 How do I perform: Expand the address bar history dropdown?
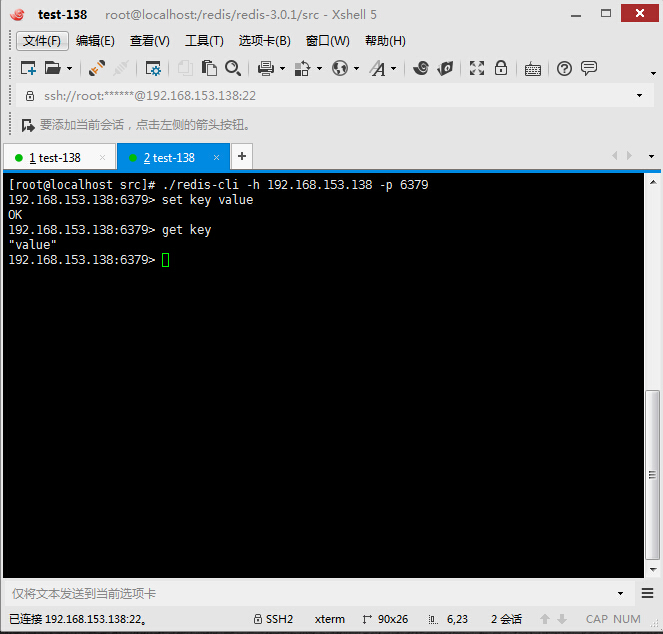(x=639, y=96)
